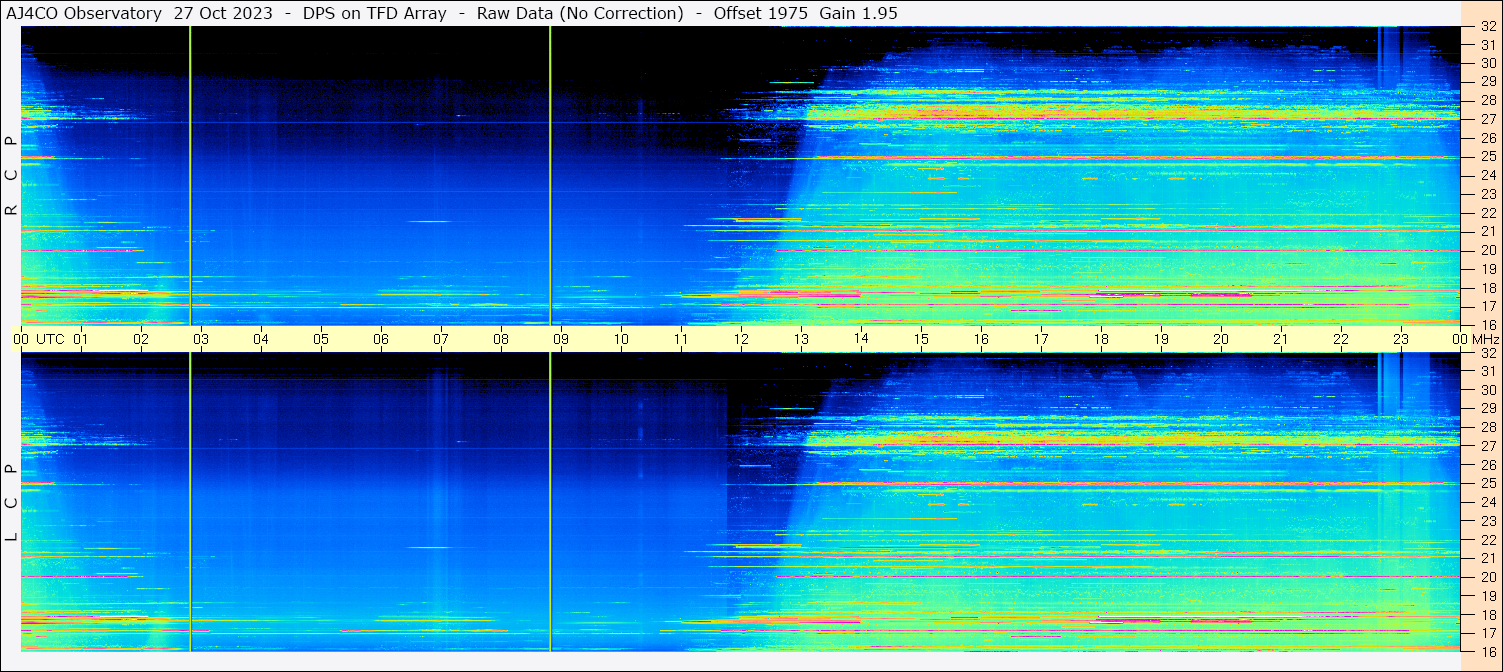Click the 23 hour label on the time axis
The width and height of the screenshot is (1503, 672).
(x=1401, y=339)
